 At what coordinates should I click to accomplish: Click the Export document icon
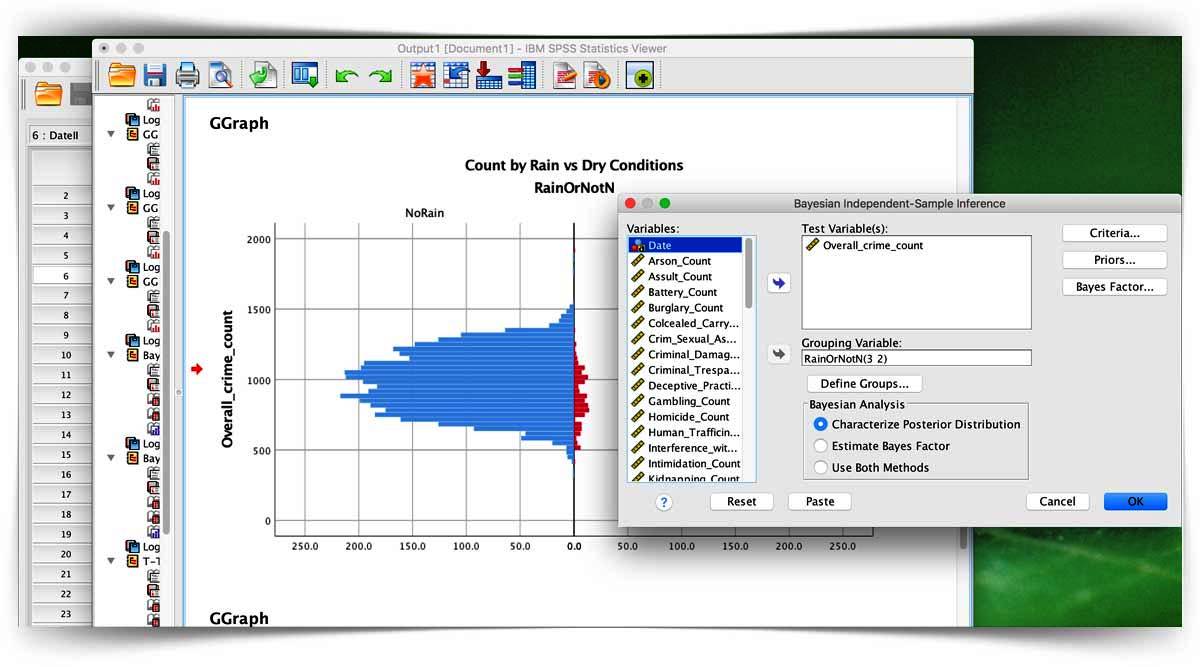(263, 75)
